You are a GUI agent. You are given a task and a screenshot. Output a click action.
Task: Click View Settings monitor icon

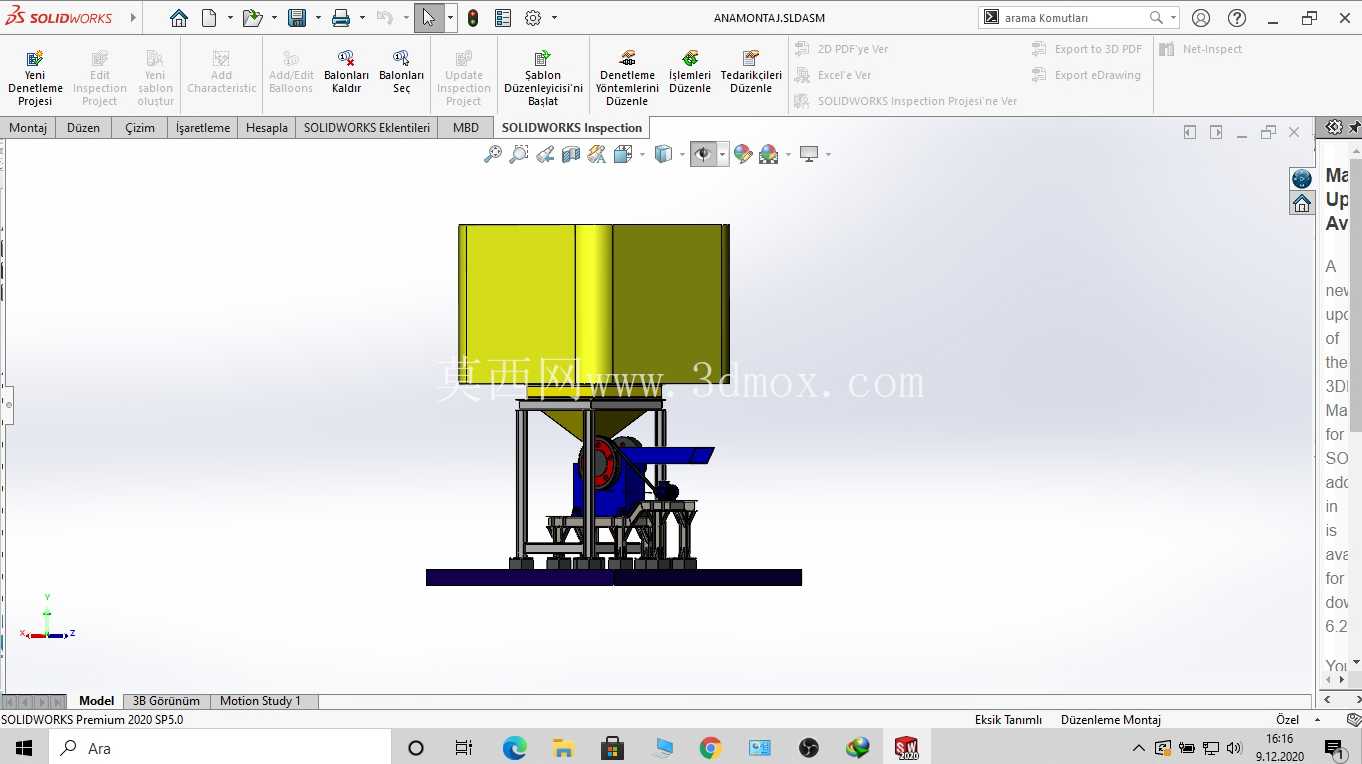pyautogui.click(x=809, y=154)
